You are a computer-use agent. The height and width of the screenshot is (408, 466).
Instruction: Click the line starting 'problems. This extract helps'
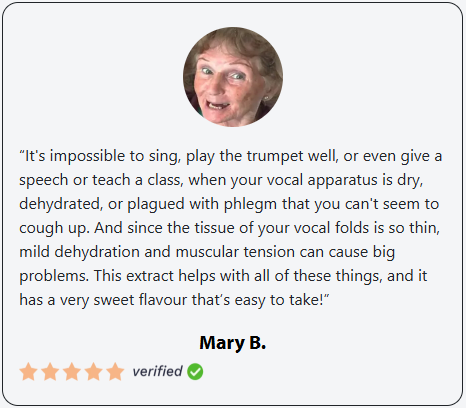click(x=223, y=276)
